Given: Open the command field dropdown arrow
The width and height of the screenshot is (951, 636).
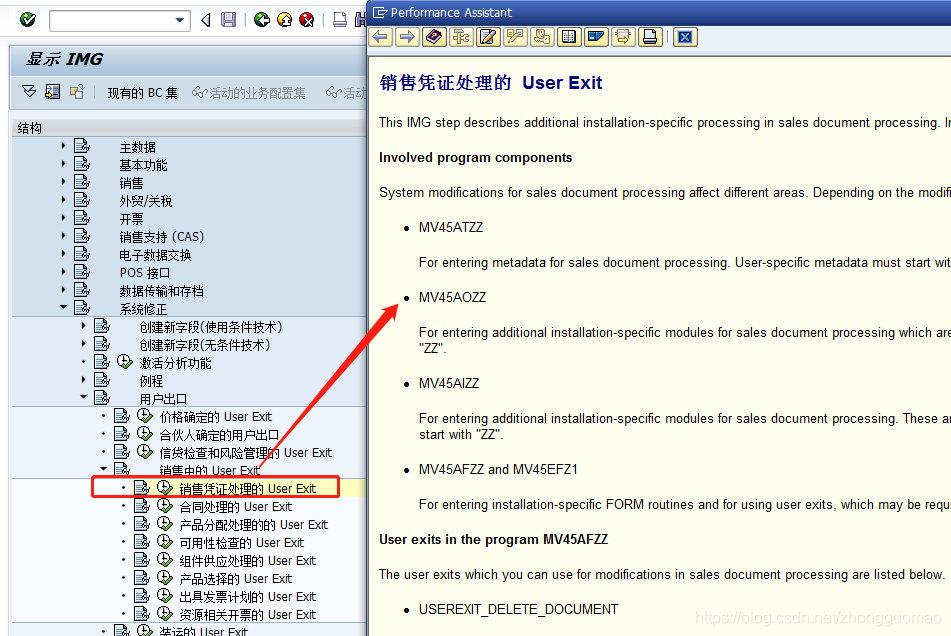Looking at the screenshot, I should (179, 19).
